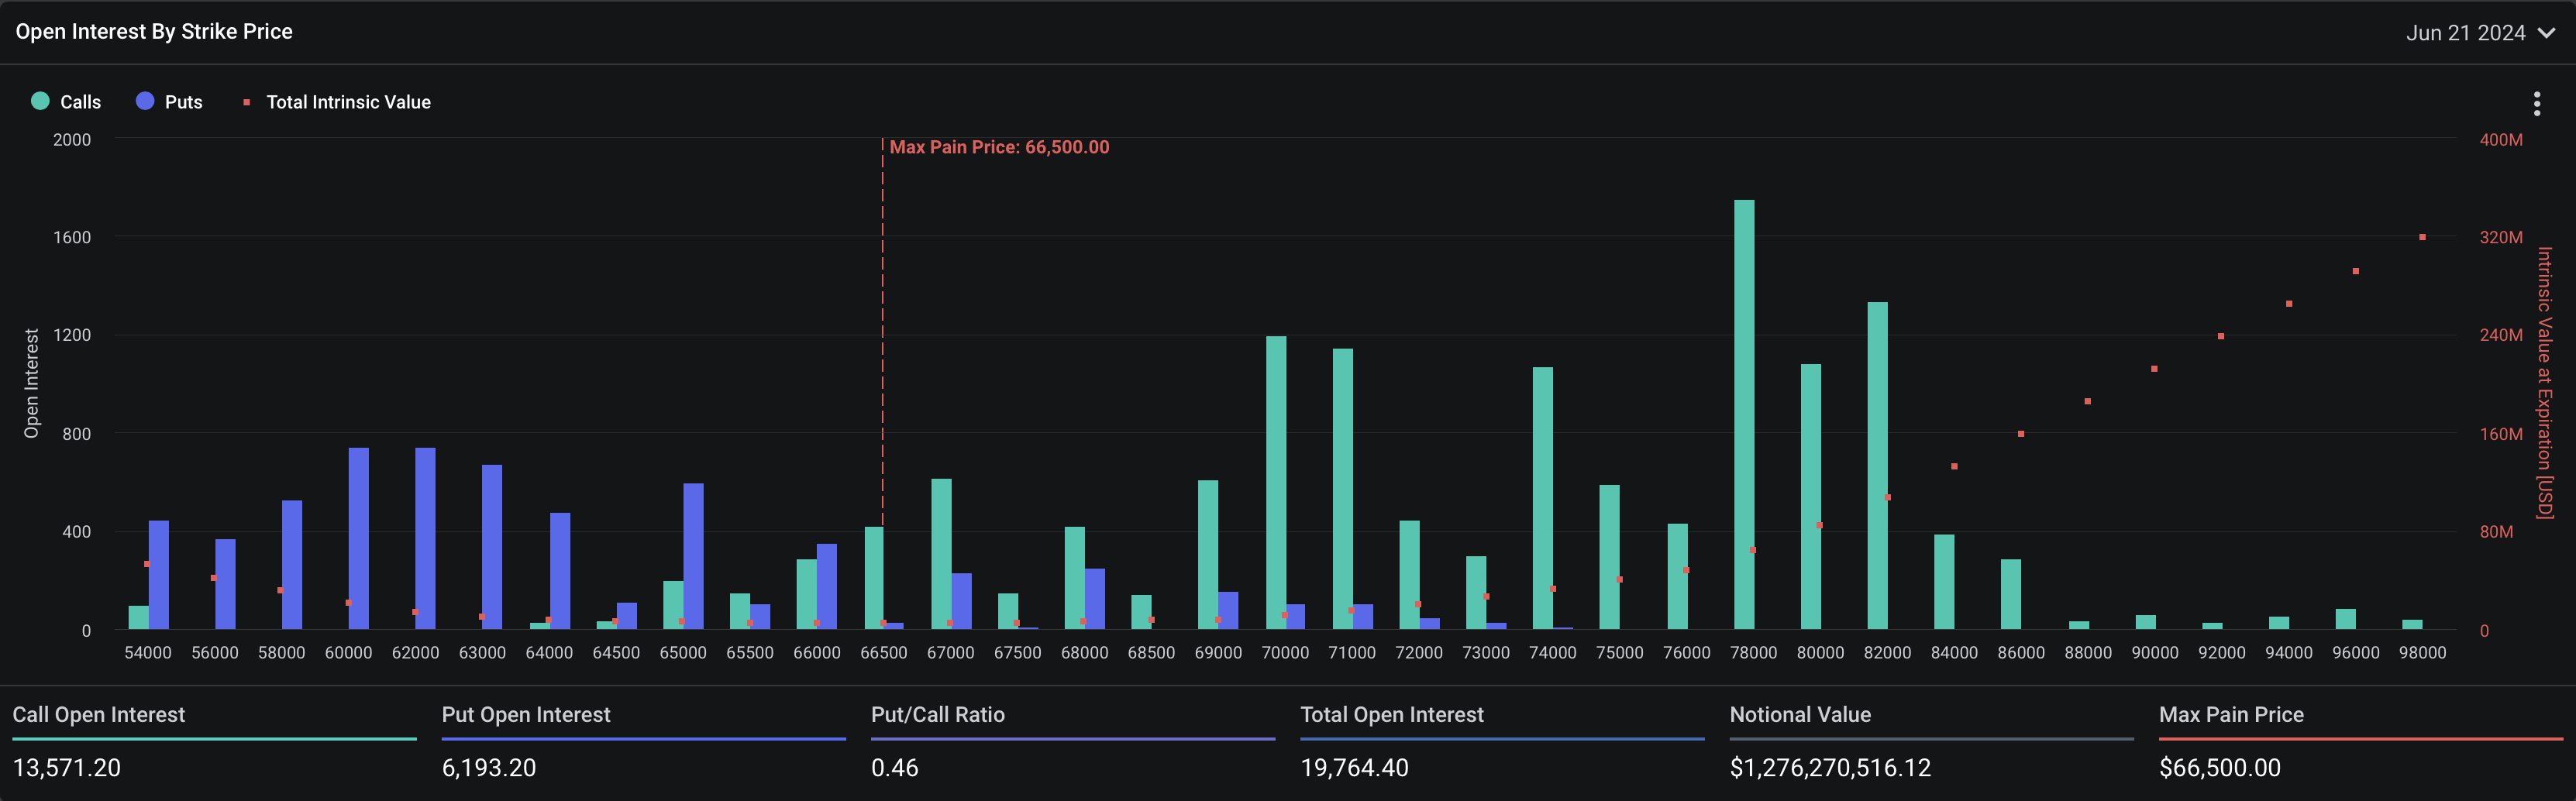The image size is (2576, 801).
Task: Toggle the Puts series in the legend
Action: (x=183, y=102)
